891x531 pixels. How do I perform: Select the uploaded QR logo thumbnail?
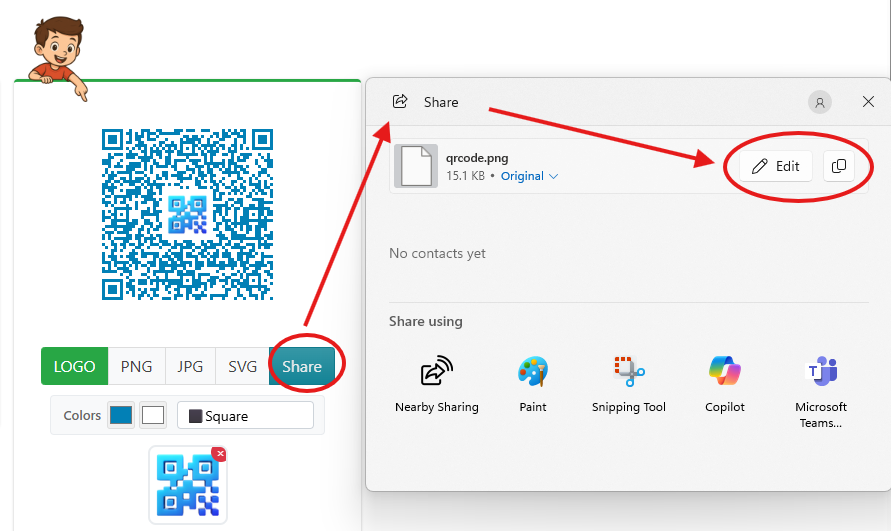[x=188, y=485]
